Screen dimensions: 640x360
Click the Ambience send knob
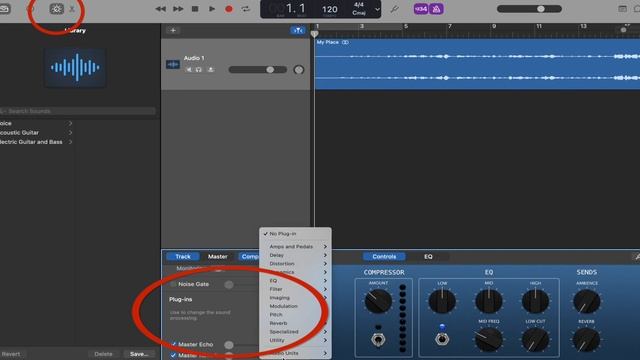pyautogui.click(x=587, y=301)
